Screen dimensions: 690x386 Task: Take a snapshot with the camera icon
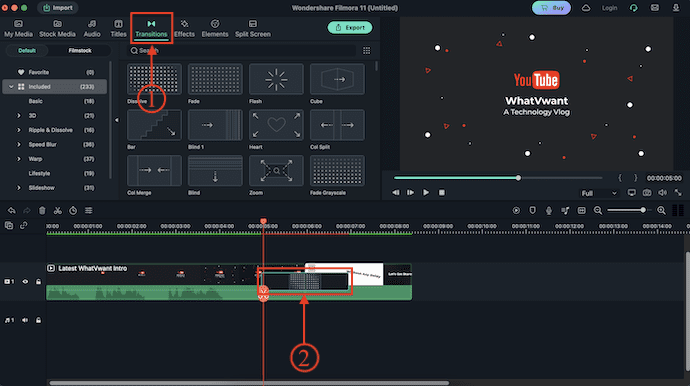[647, 193]
